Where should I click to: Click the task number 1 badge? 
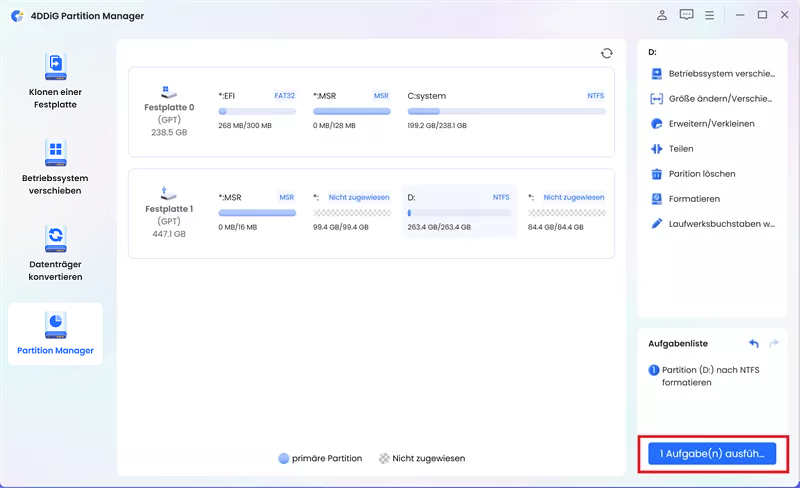point(654,370)
